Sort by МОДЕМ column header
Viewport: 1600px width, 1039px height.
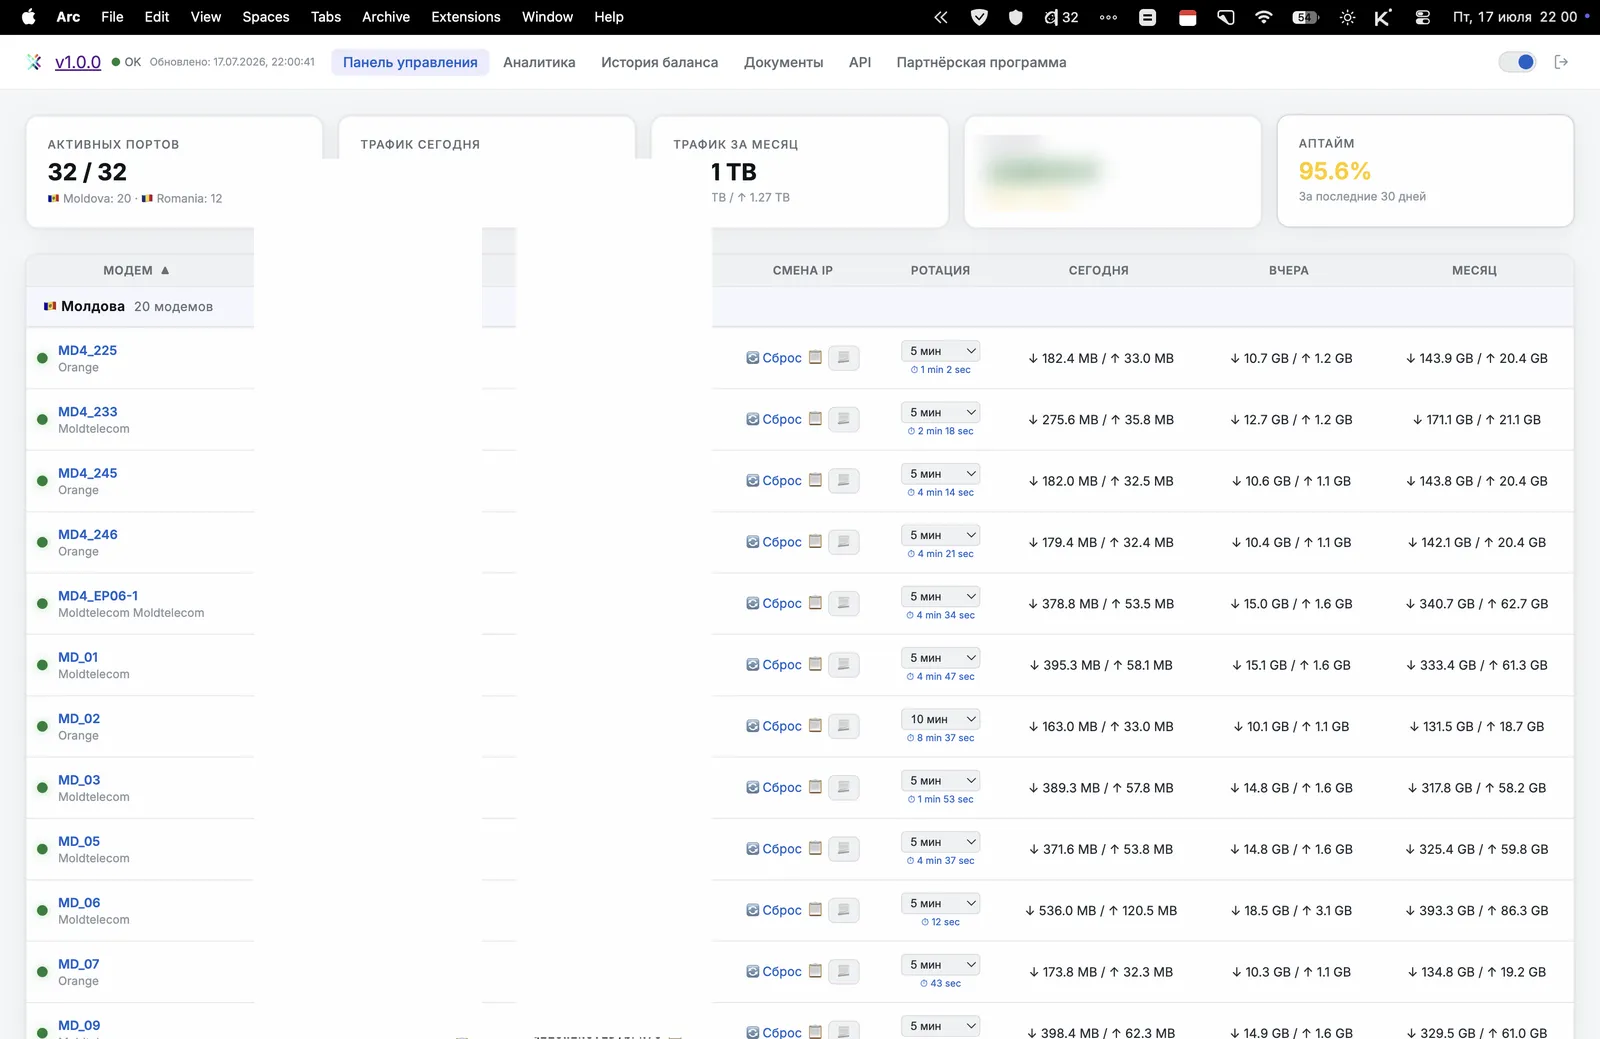(136, 270)
